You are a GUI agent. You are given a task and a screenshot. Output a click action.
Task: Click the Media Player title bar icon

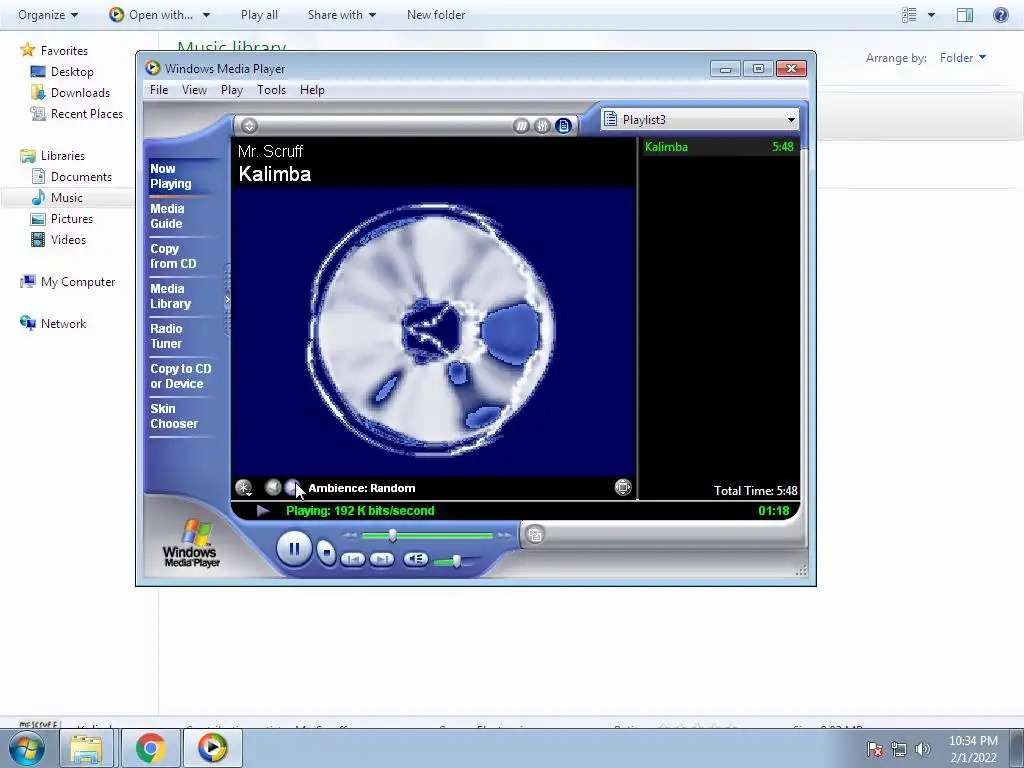point(152,68)
